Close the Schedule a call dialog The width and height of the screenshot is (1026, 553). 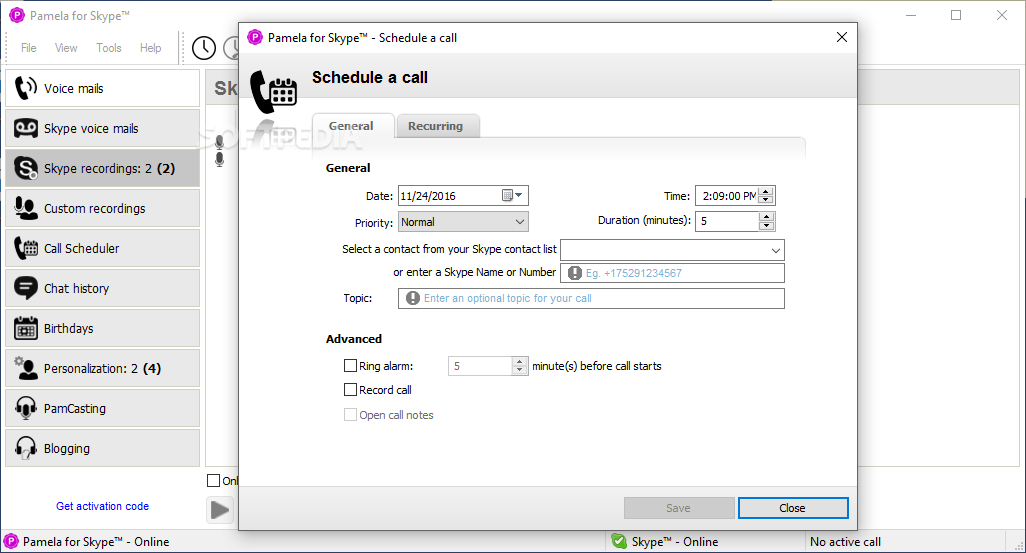pos(841,37)
